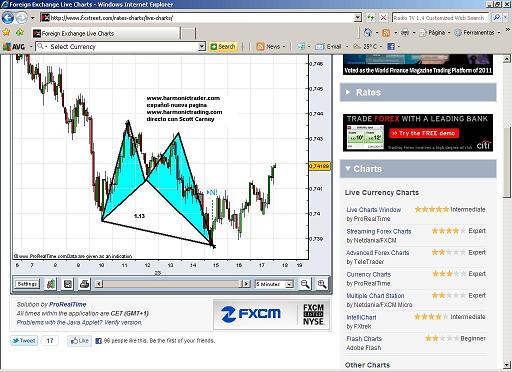Click the RSS feeds icon in command bar
The height and width of the screenshot is (372, 512).
tap(386, 33)
